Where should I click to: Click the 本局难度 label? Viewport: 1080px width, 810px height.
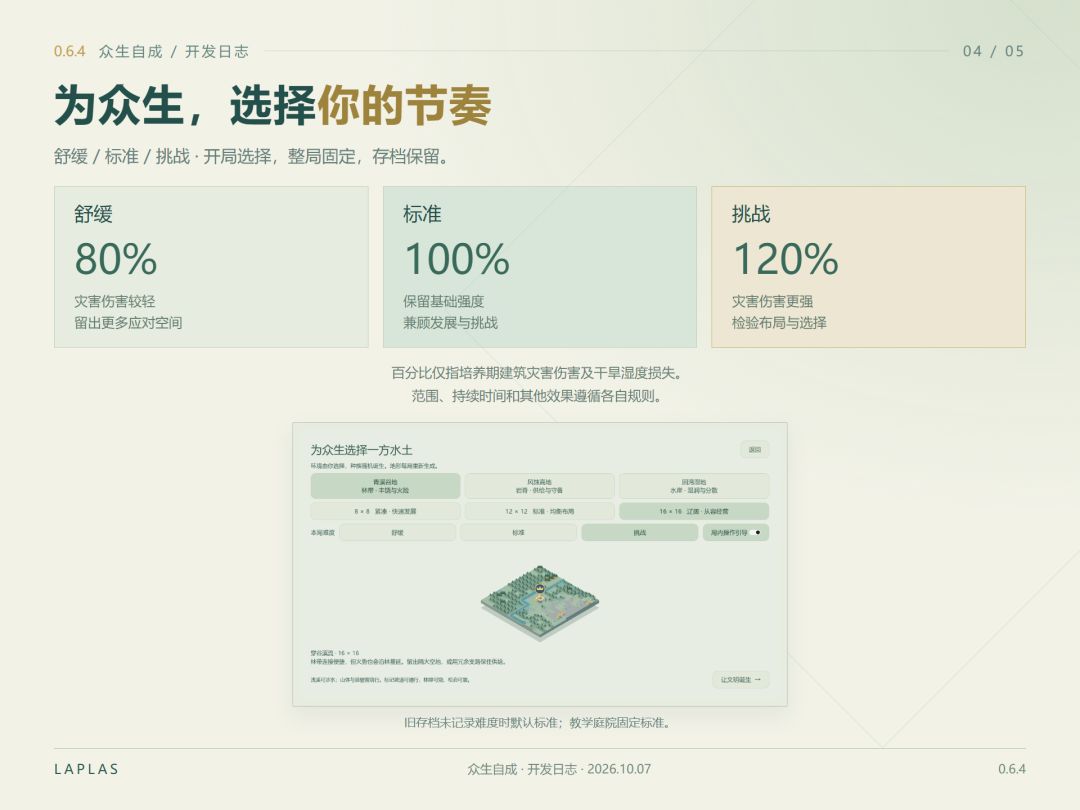322,532
